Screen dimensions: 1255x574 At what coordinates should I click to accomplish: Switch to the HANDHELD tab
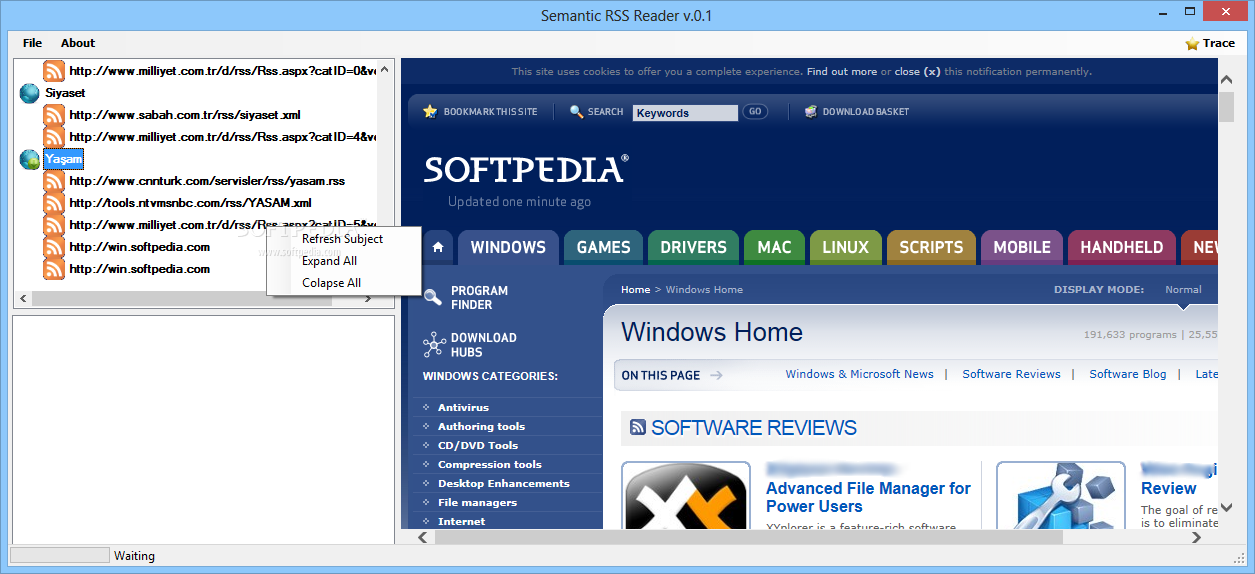[x=1122, y=247]
